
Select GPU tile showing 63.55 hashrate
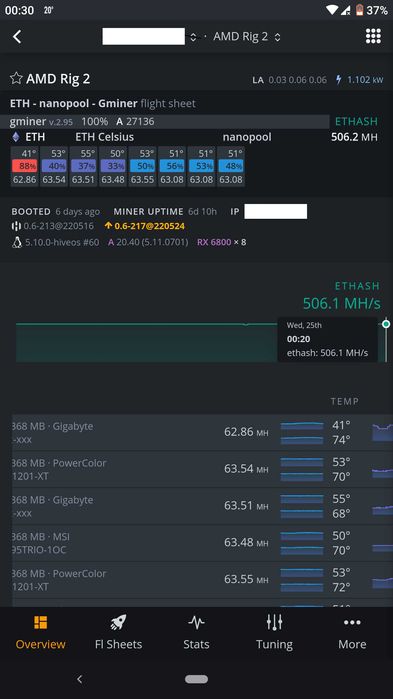point(143,167)
